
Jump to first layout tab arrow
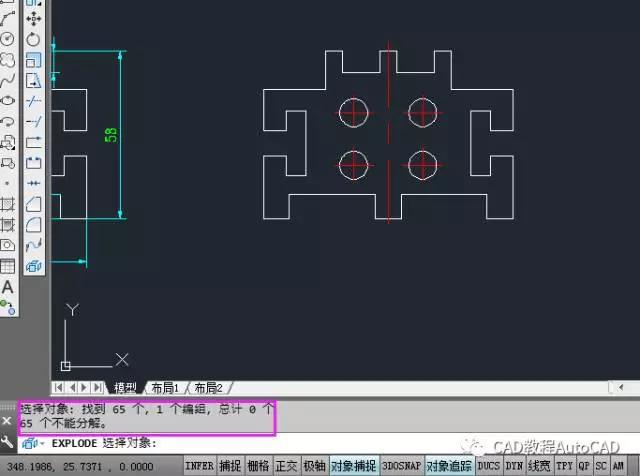[59, 387]
